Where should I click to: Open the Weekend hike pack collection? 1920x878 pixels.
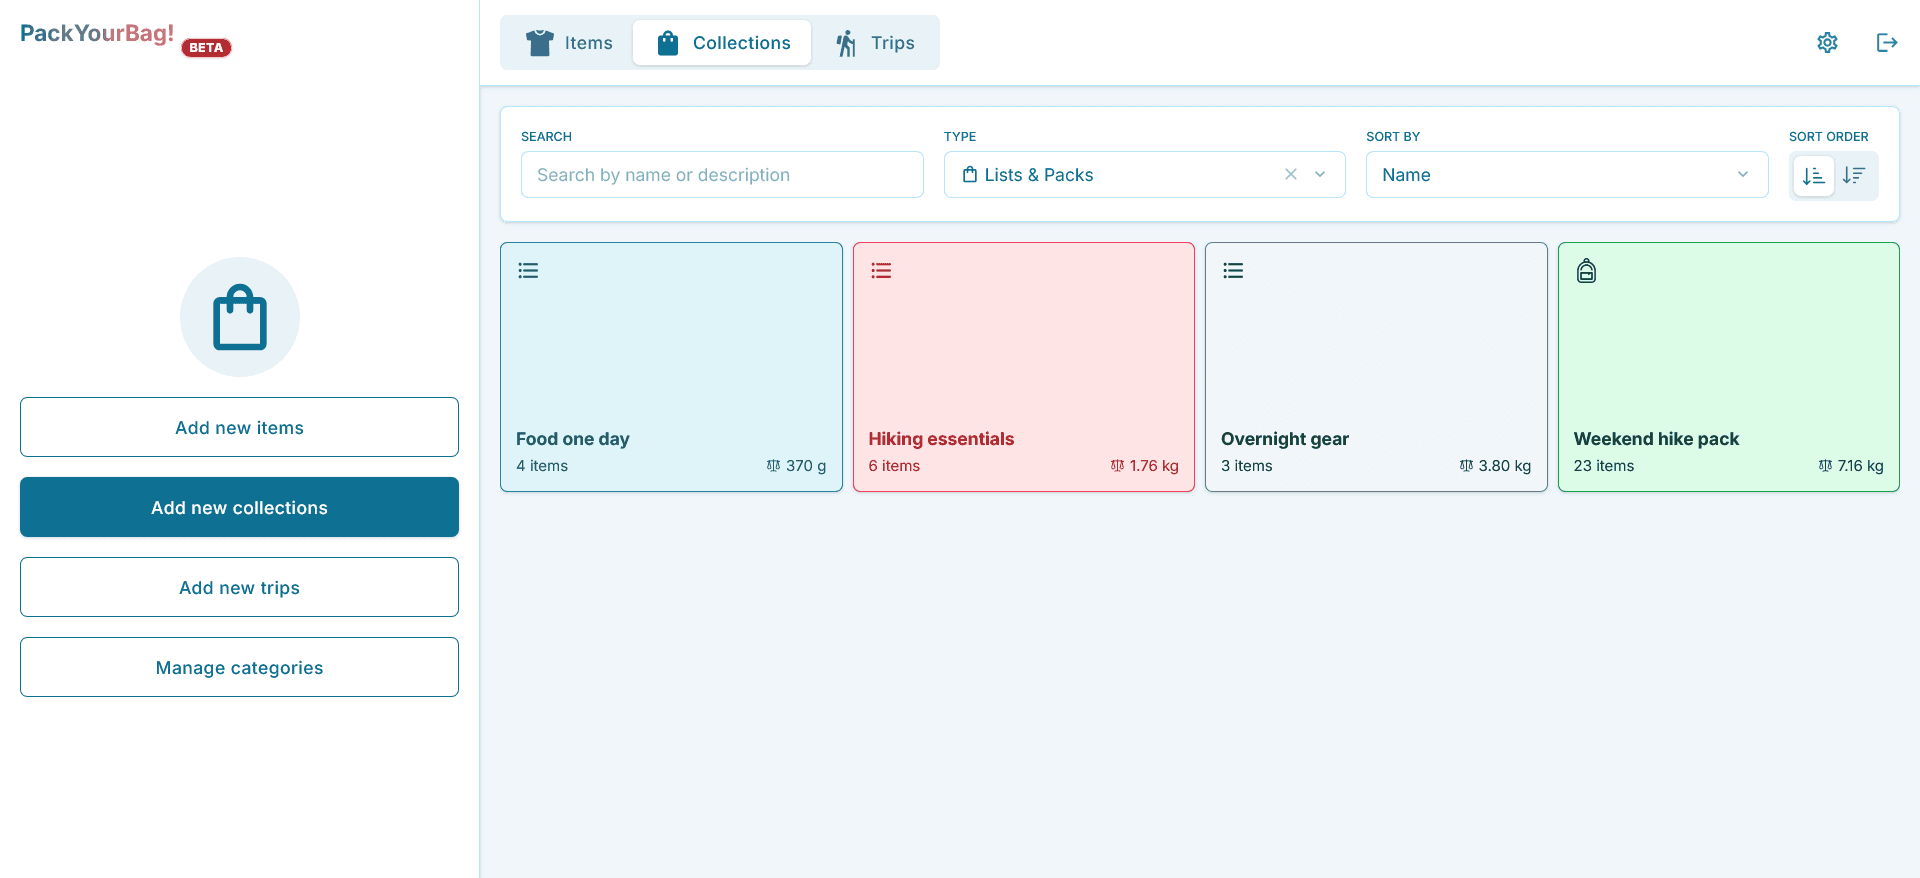pyautogui.click(x=1729, y=367)
